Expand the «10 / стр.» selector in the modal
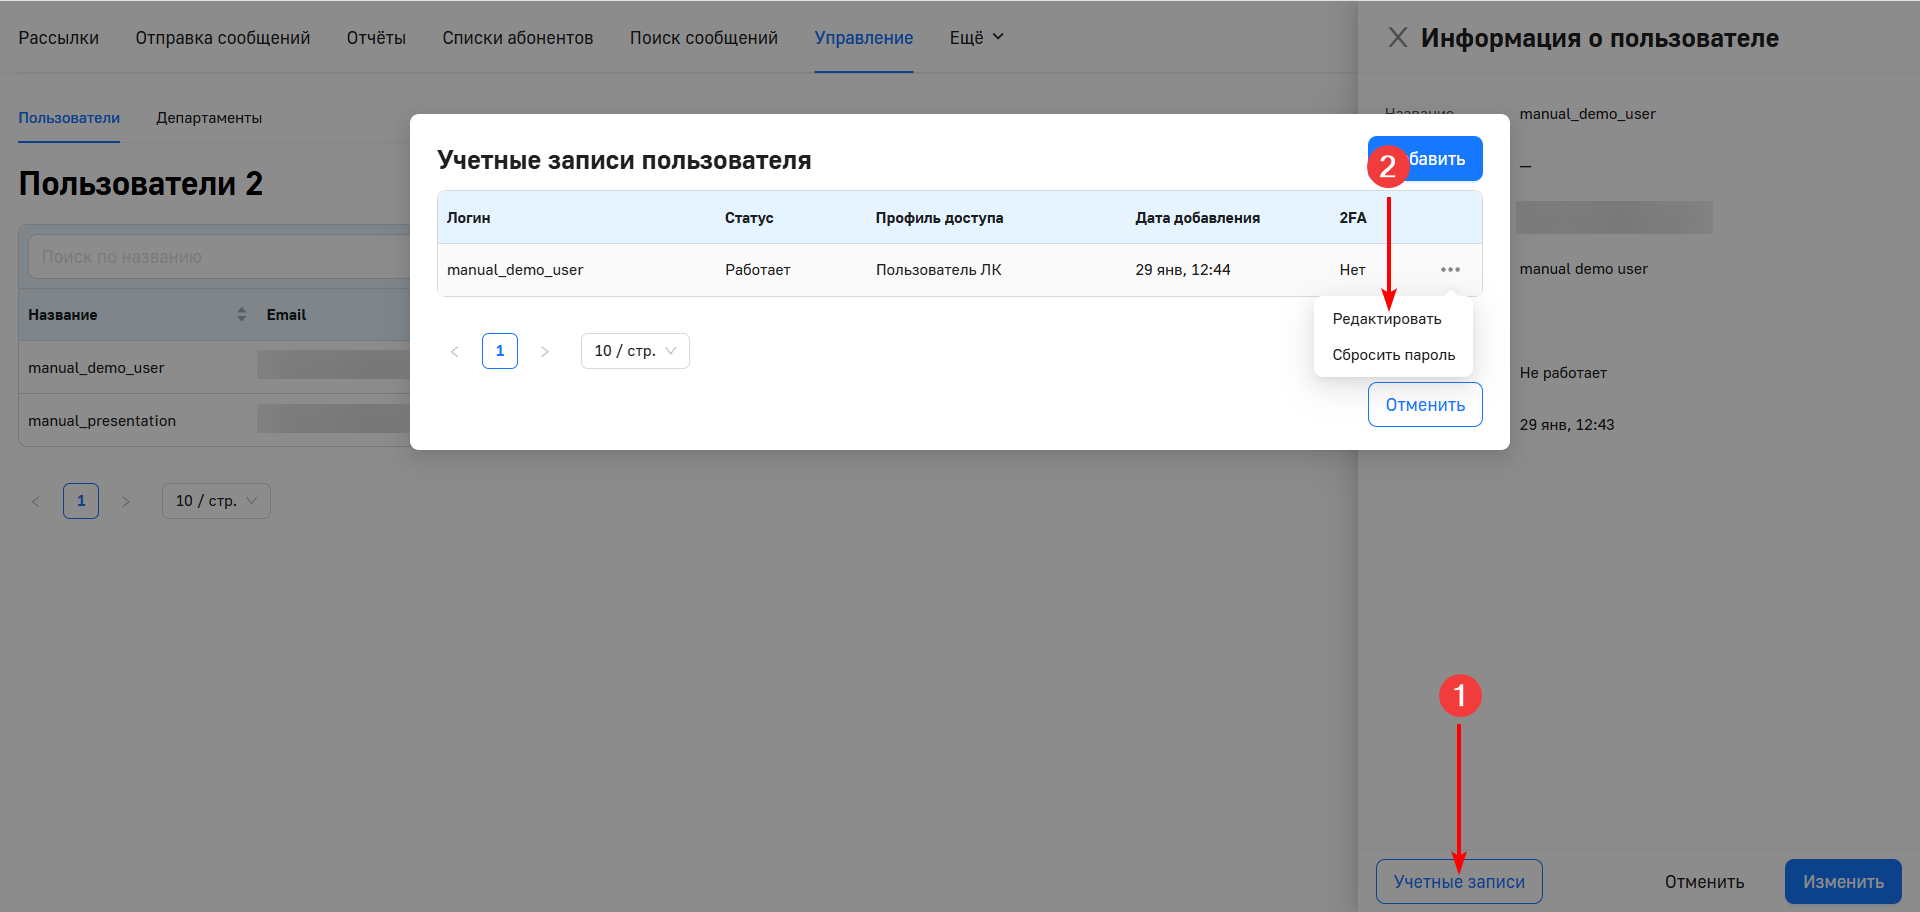 pos(634,350)
